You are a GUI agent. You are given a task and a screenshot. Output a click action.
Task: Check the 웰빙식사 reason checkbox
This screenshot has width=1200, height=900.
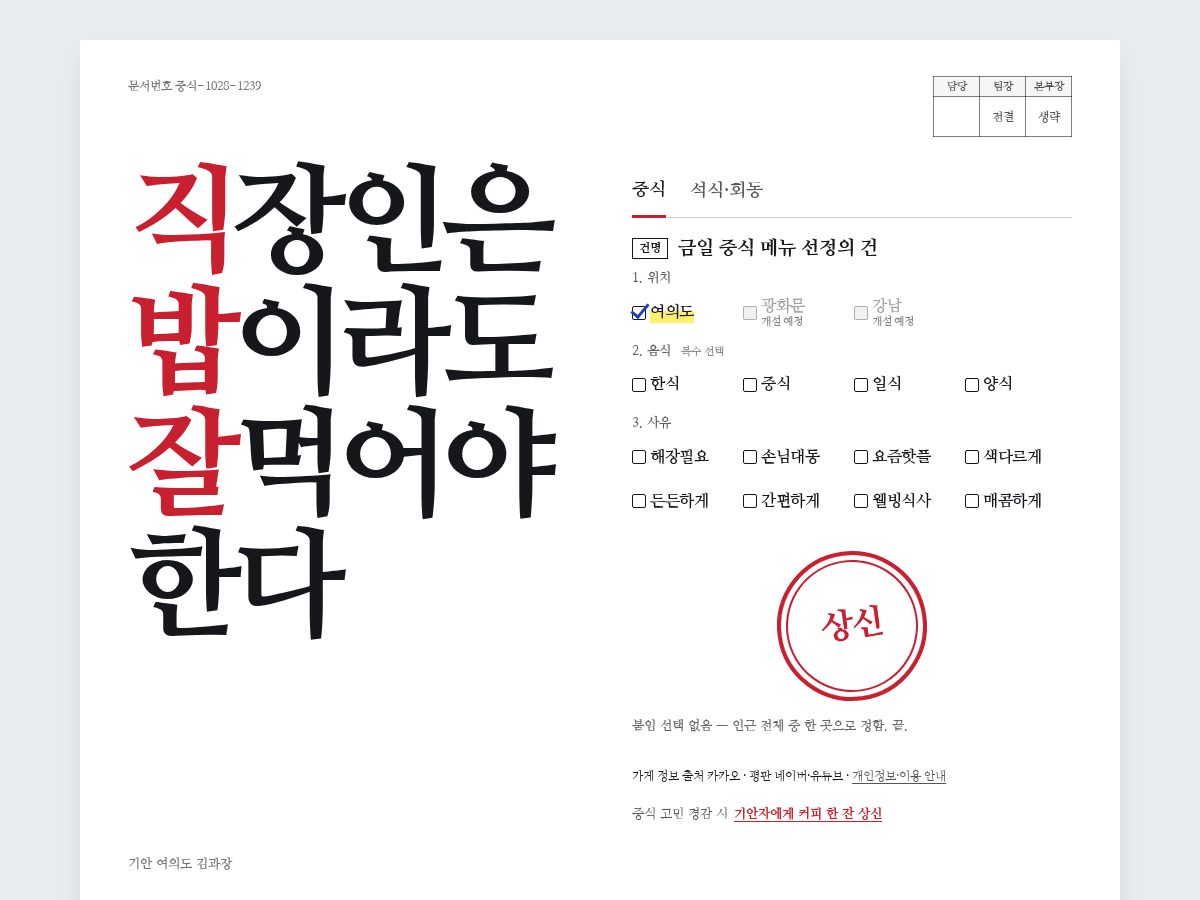point(861,501)
